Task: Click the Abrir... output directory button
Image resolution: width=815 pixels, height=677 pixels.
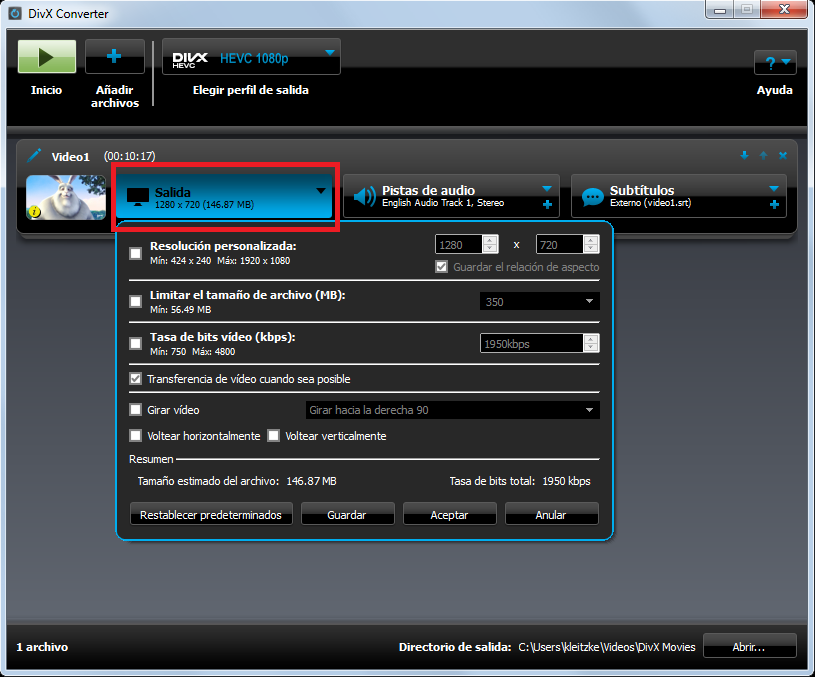Action: click(x=750, y=646)
